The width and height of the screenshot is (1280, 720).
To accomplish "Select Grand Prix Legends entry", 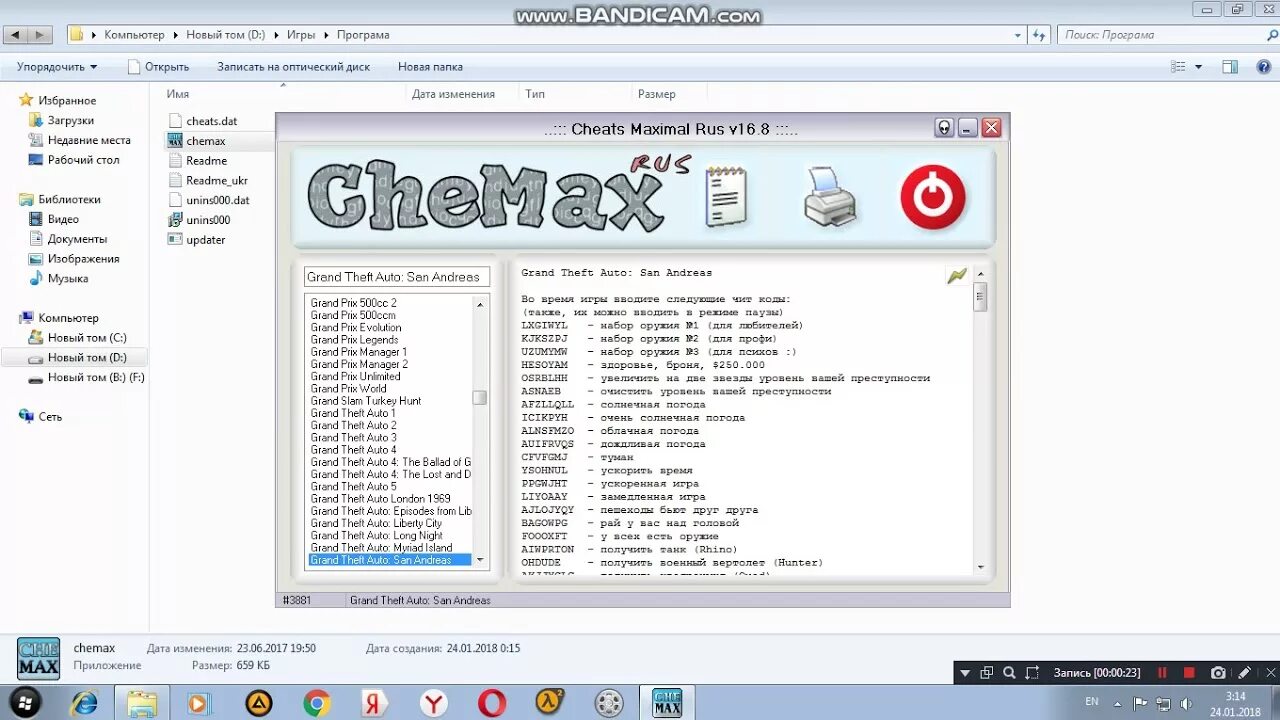I will pyautogui.click(x=354, y=340).
